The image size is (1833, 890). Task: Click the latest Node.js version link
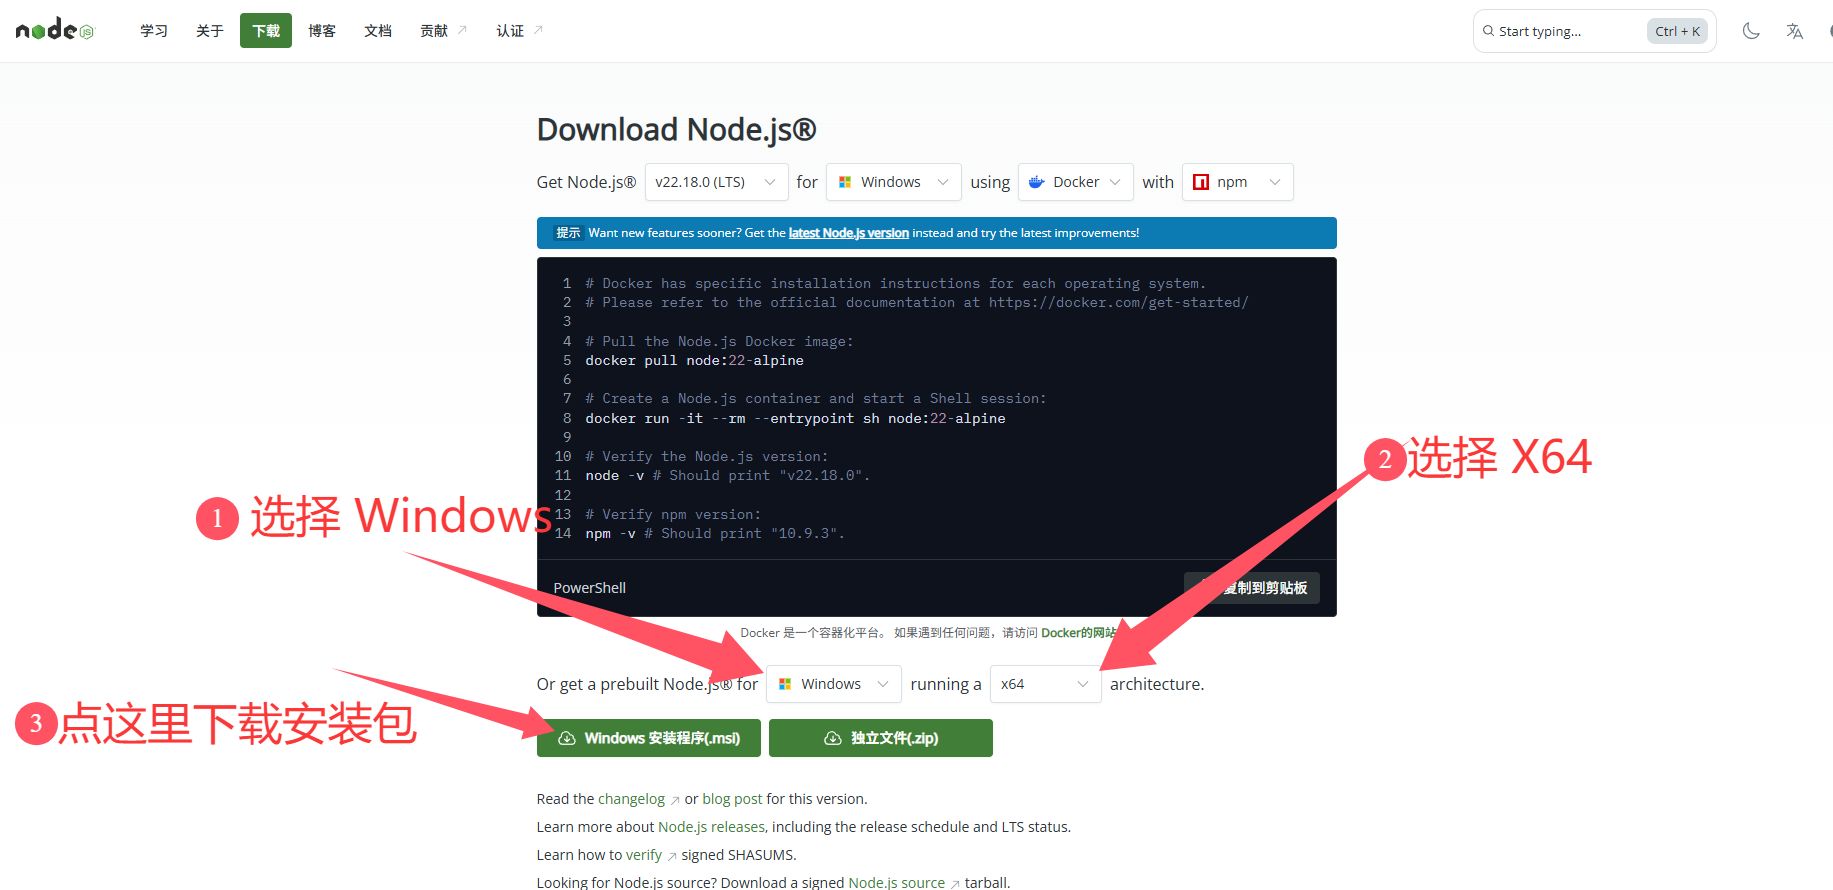(849, 233)
